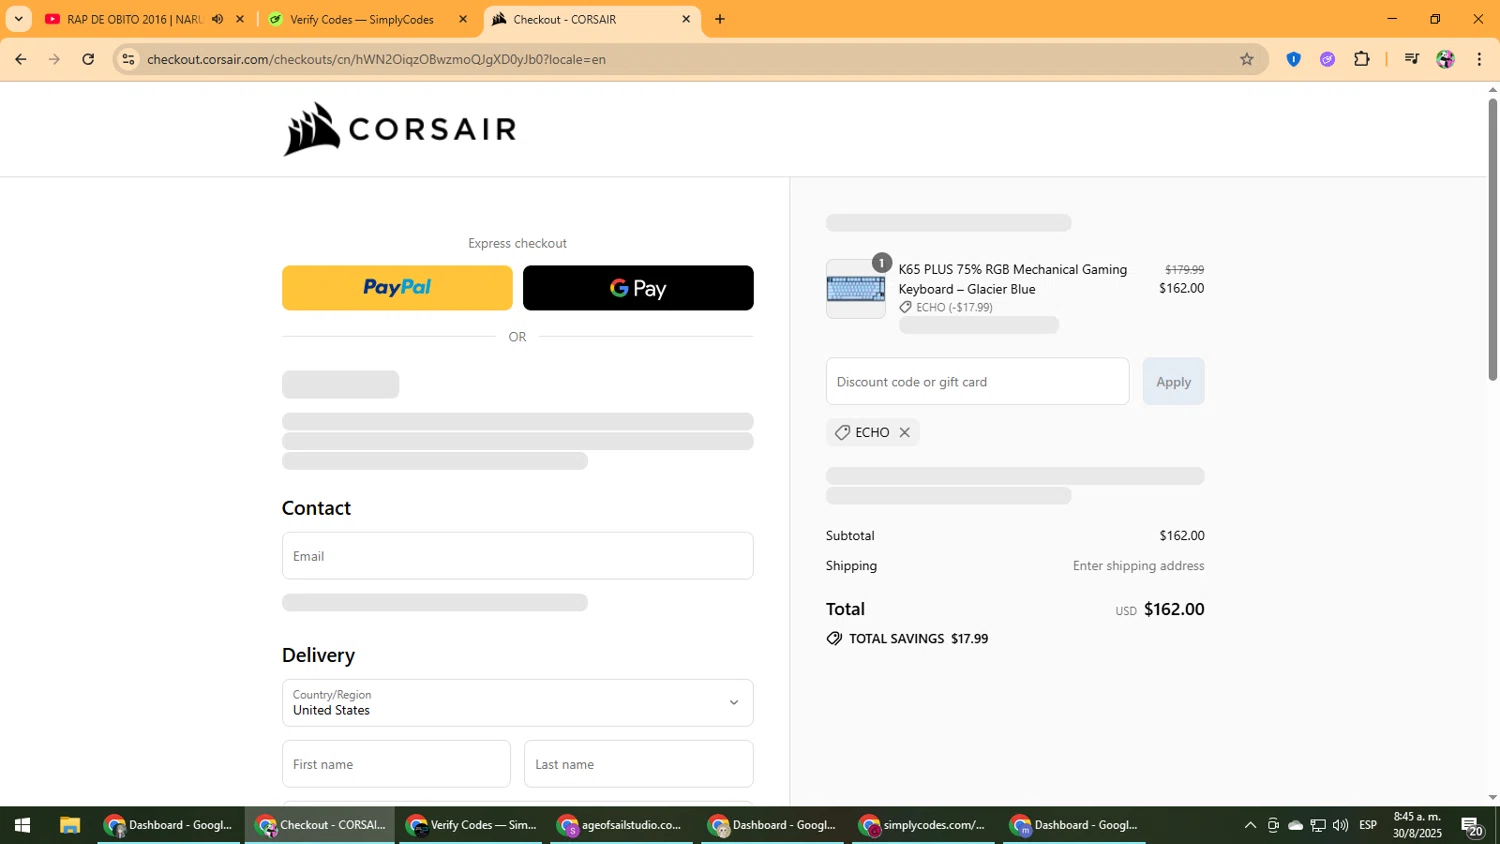
Task: Click the K65 PLUS product name text
Action: (1012, 279)
